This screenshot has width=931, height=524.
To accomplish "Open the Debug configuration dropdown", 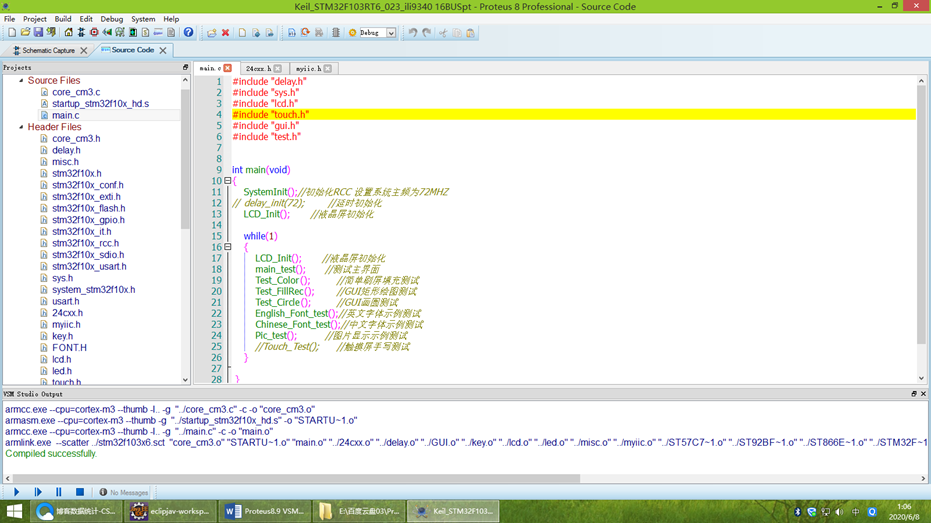I will tap(391, 33).
